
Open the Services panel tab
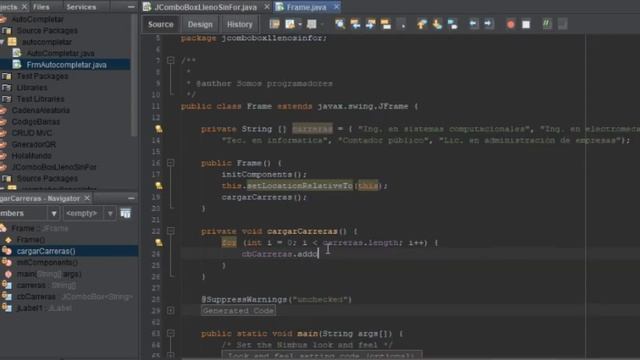pos(81,7)
